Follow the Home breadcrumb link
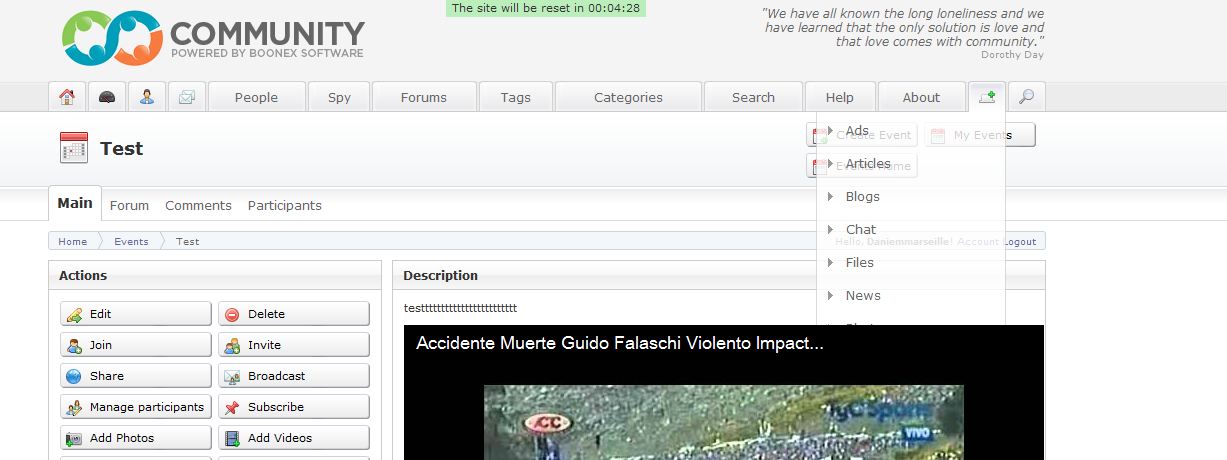Screen dimensions: 1227x460 point(72,241)
